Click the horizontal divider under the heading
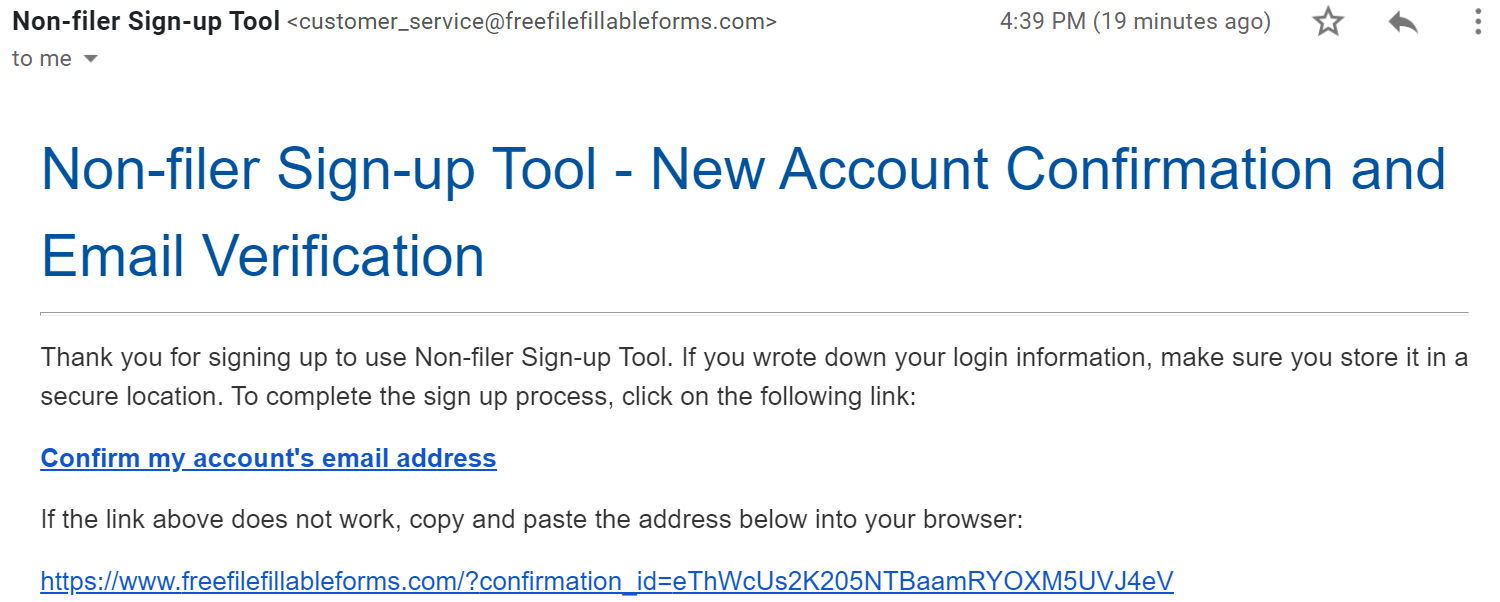Screen dimensions: 1500x602 tap(754, 313)
